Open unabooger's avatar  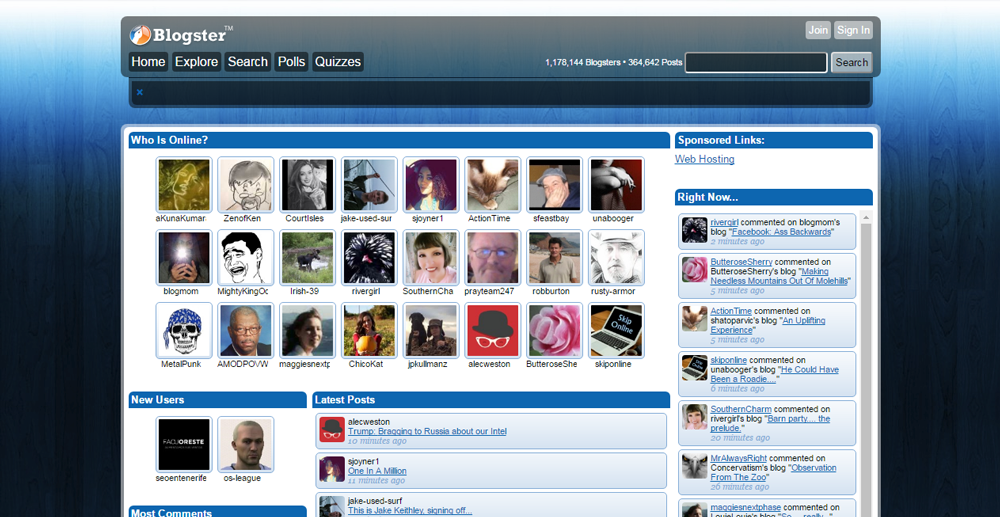616,185
